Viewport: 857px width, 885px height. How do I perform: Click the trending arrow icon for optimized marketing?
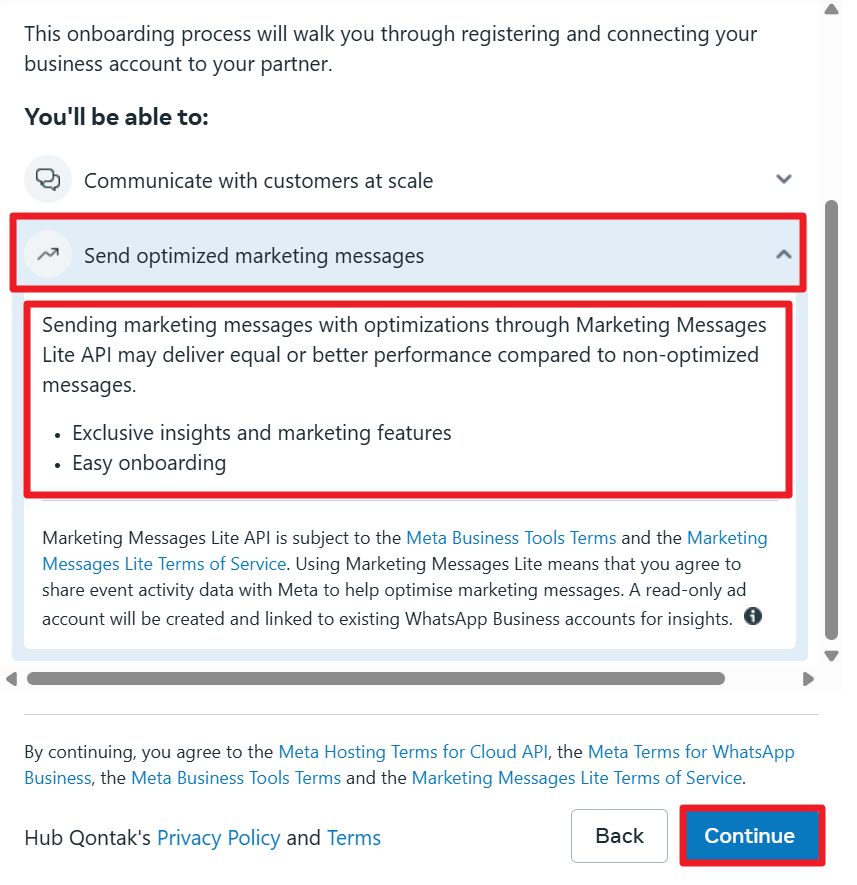(x=48, y=255)
